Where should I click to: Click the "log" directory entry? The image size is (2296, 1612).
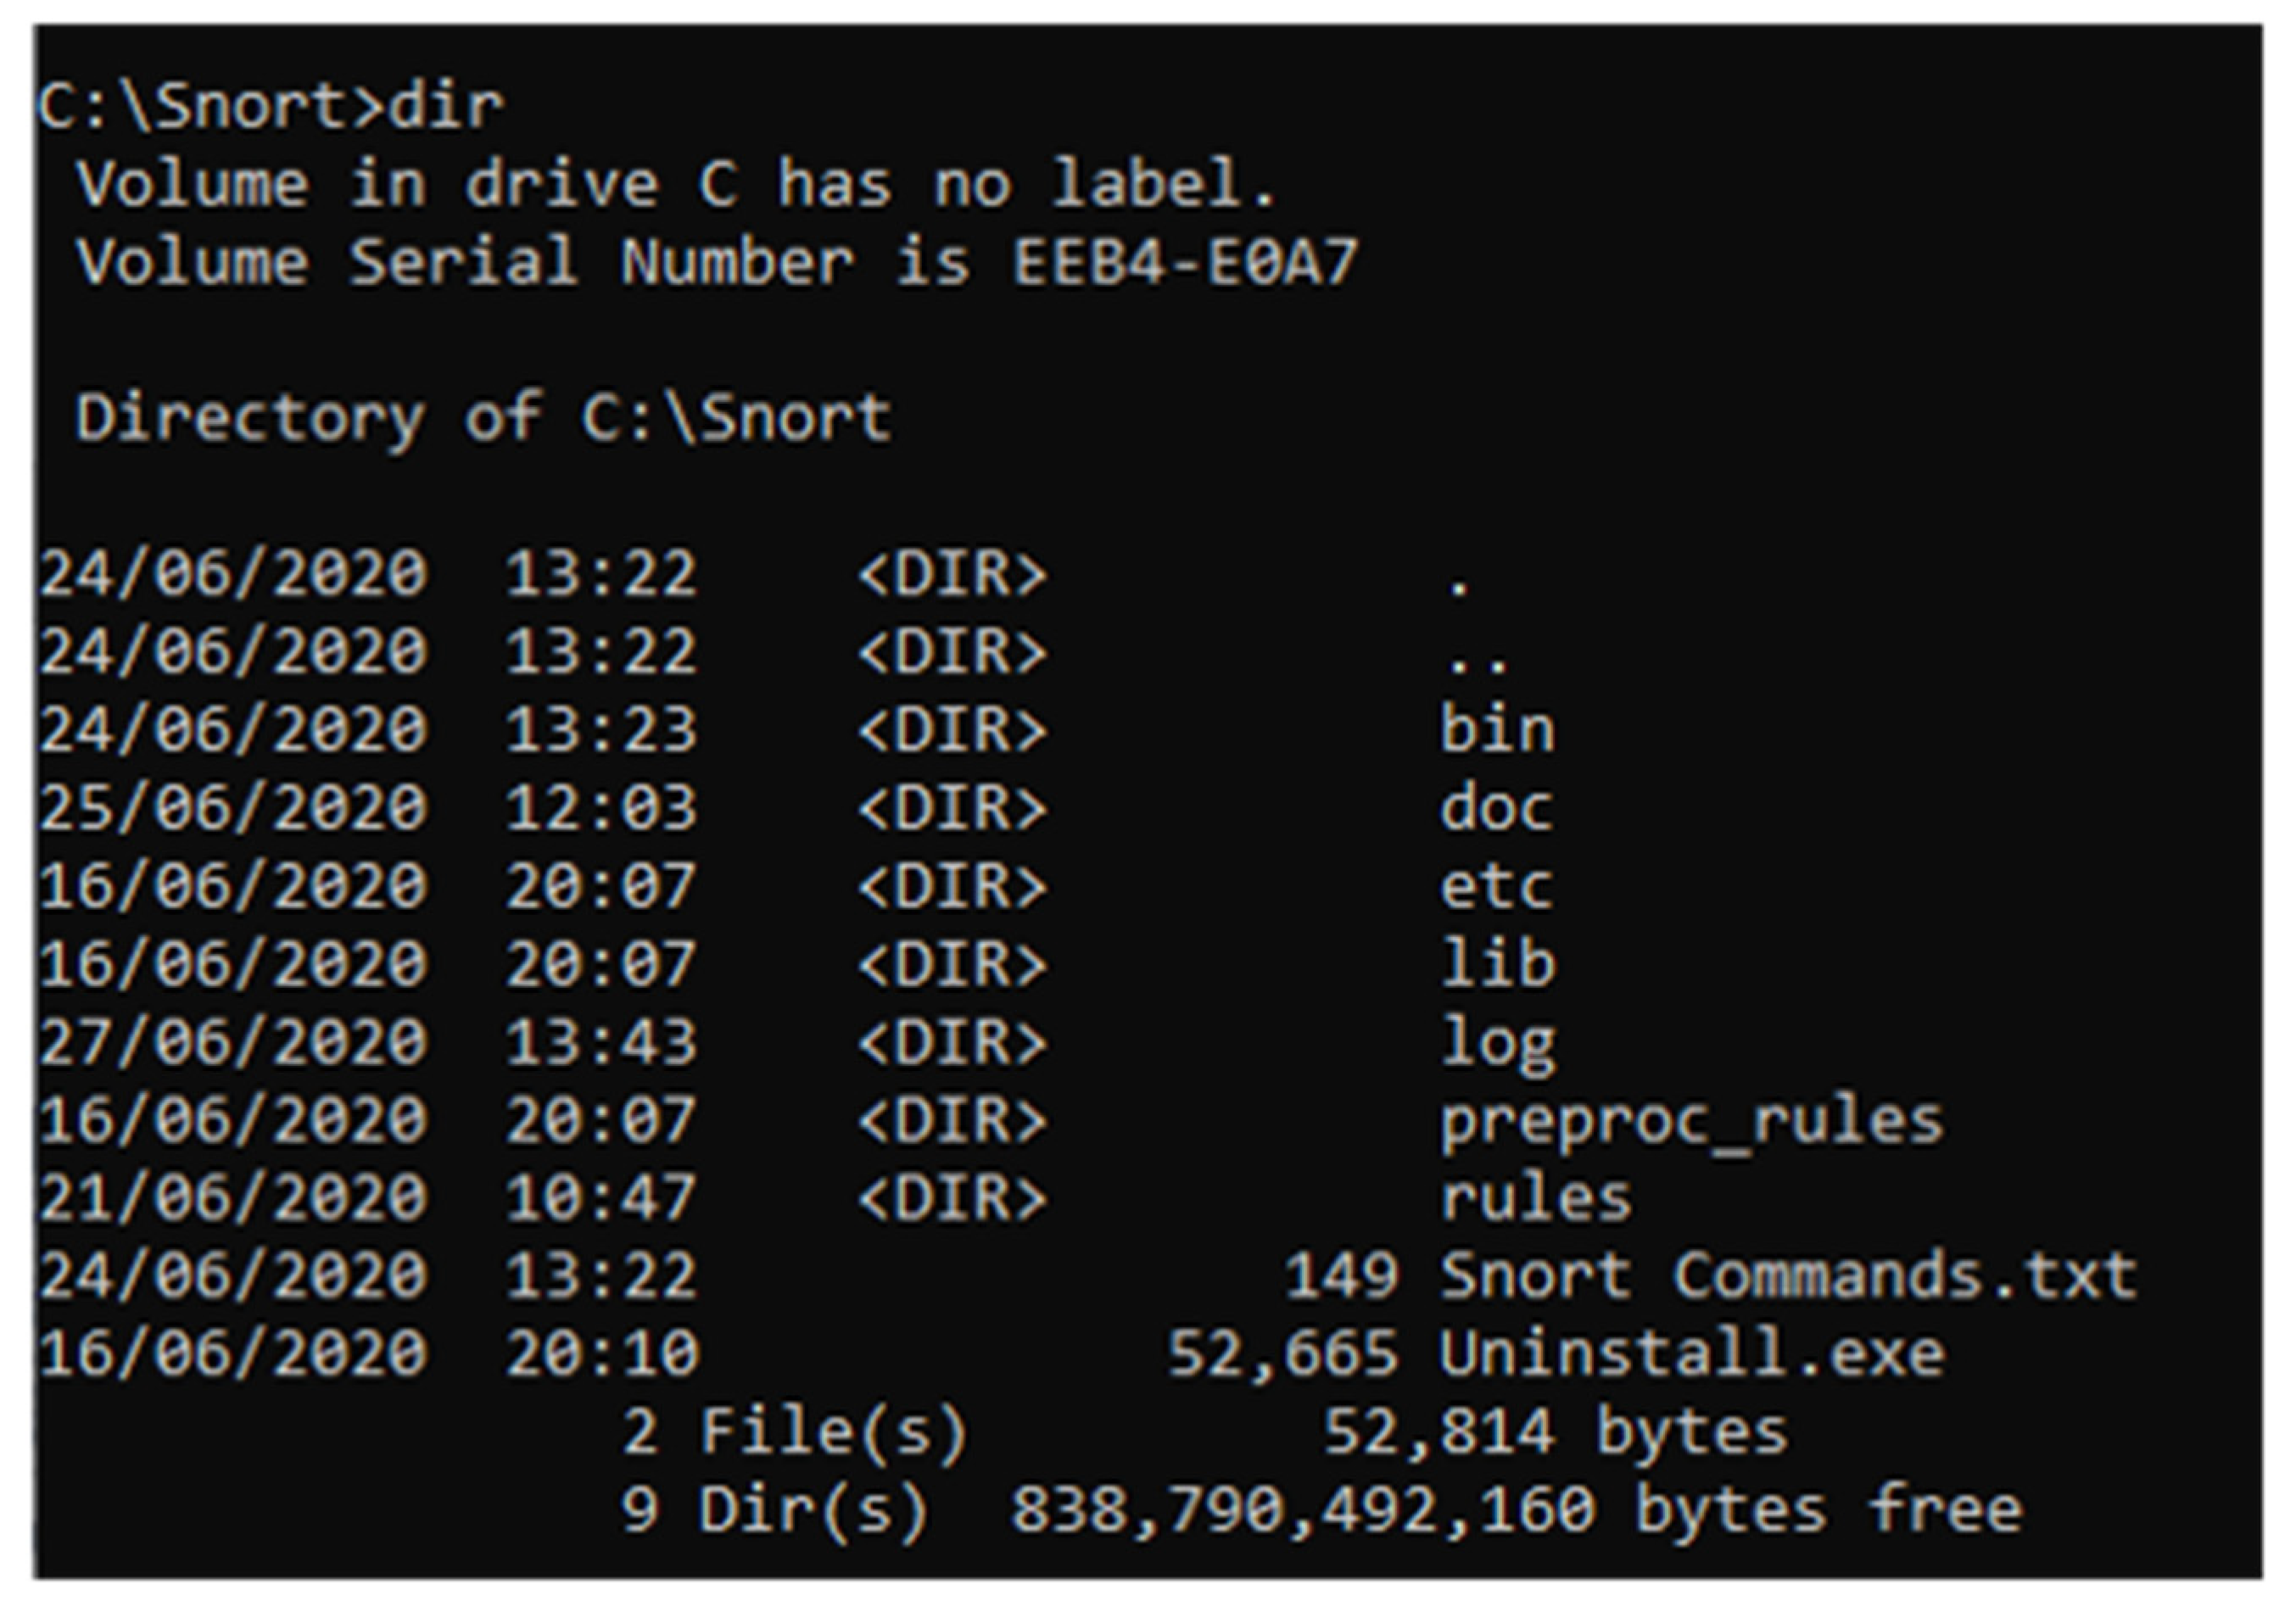[1497, 1043]
